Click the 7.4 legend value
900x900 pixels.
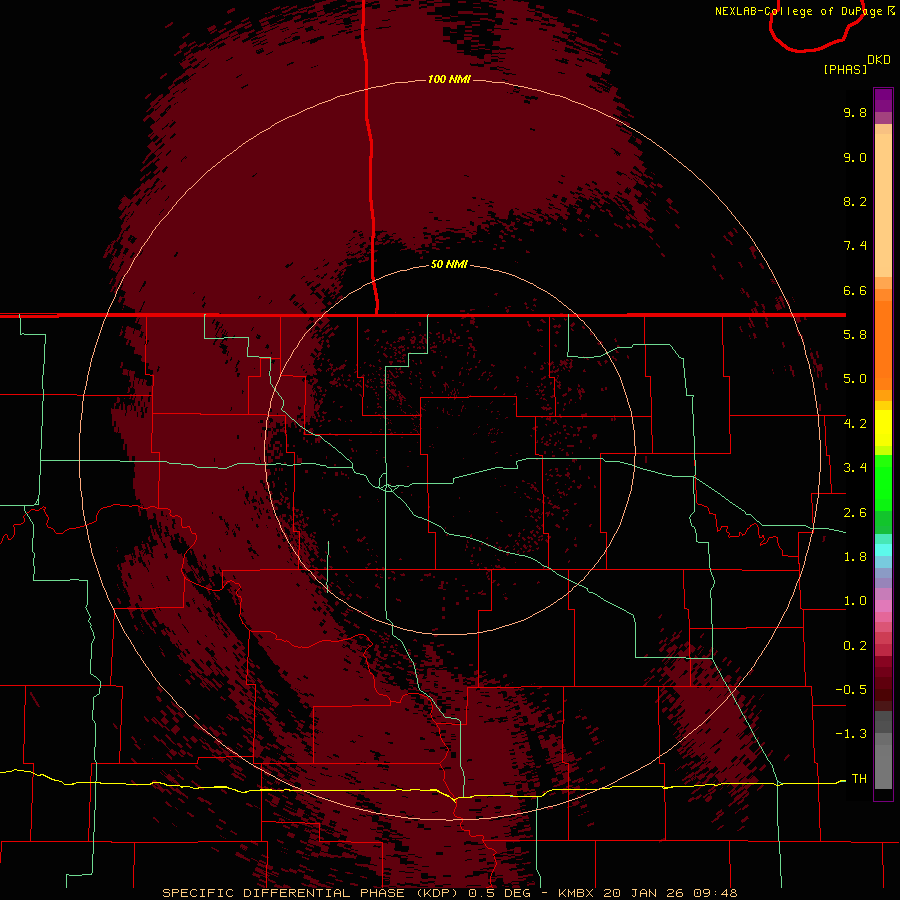(855, 246)
